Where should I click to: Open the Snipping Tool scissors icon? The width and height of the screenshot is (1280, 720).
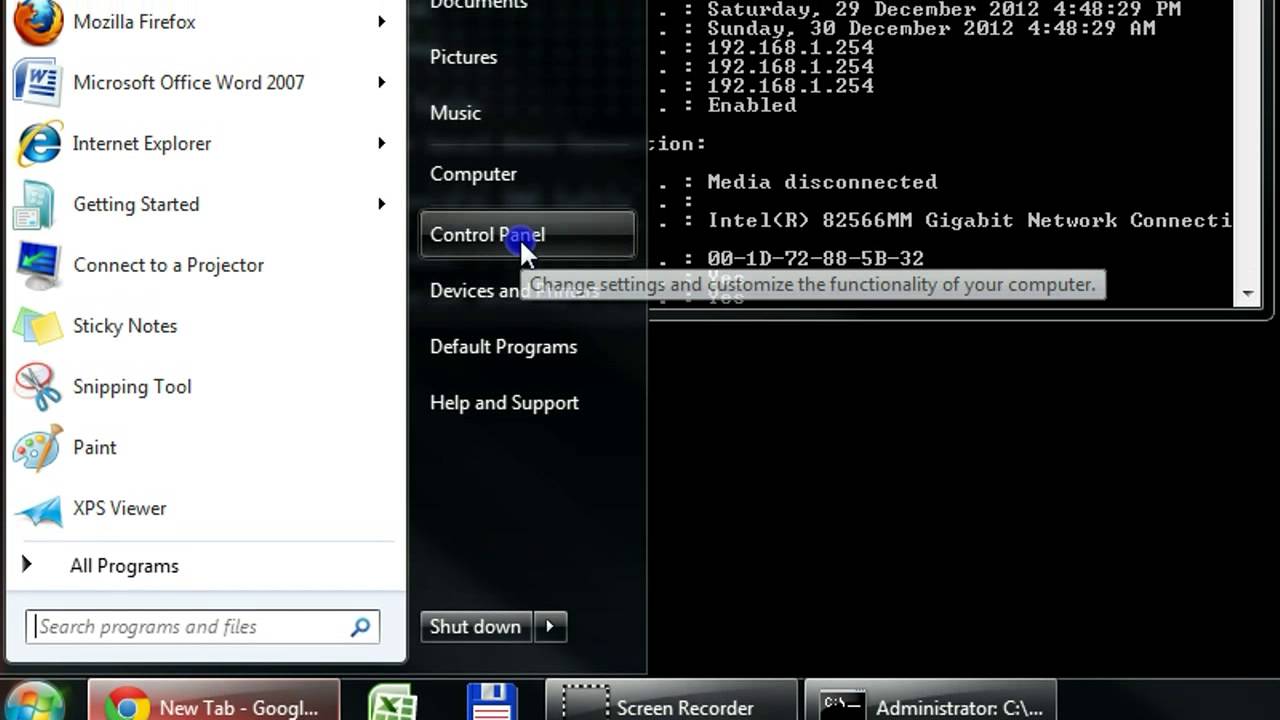pyautogui.click(x=38, y=387)
